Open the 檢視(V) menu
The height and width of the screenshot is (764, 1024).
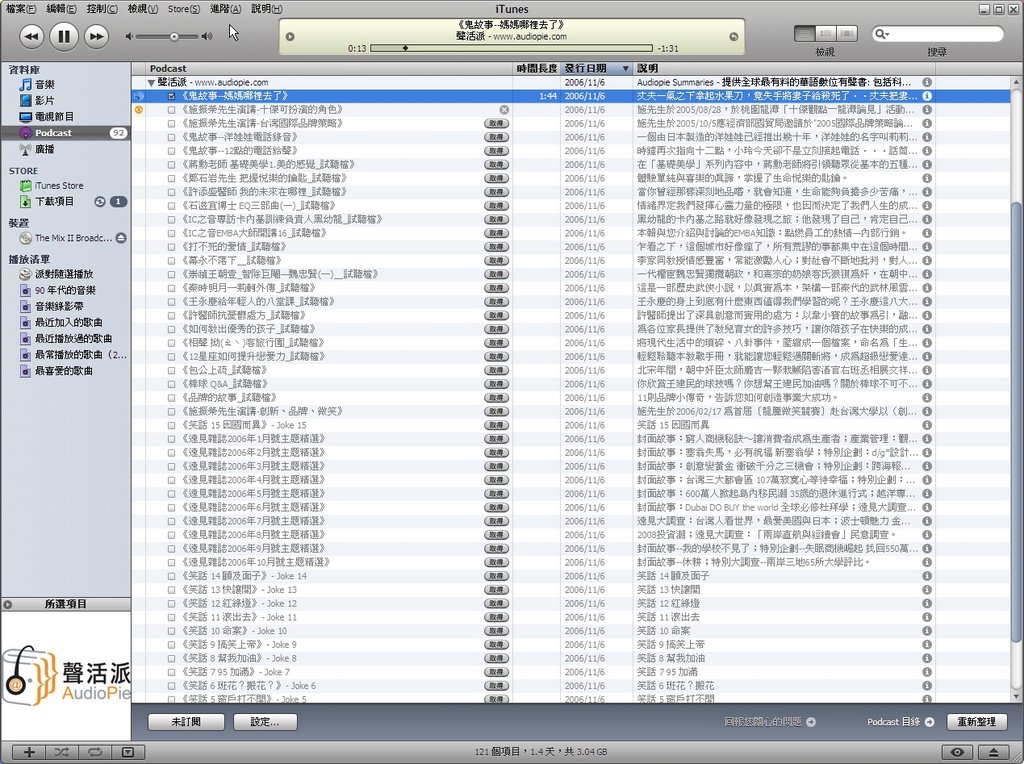click(142, 9)
